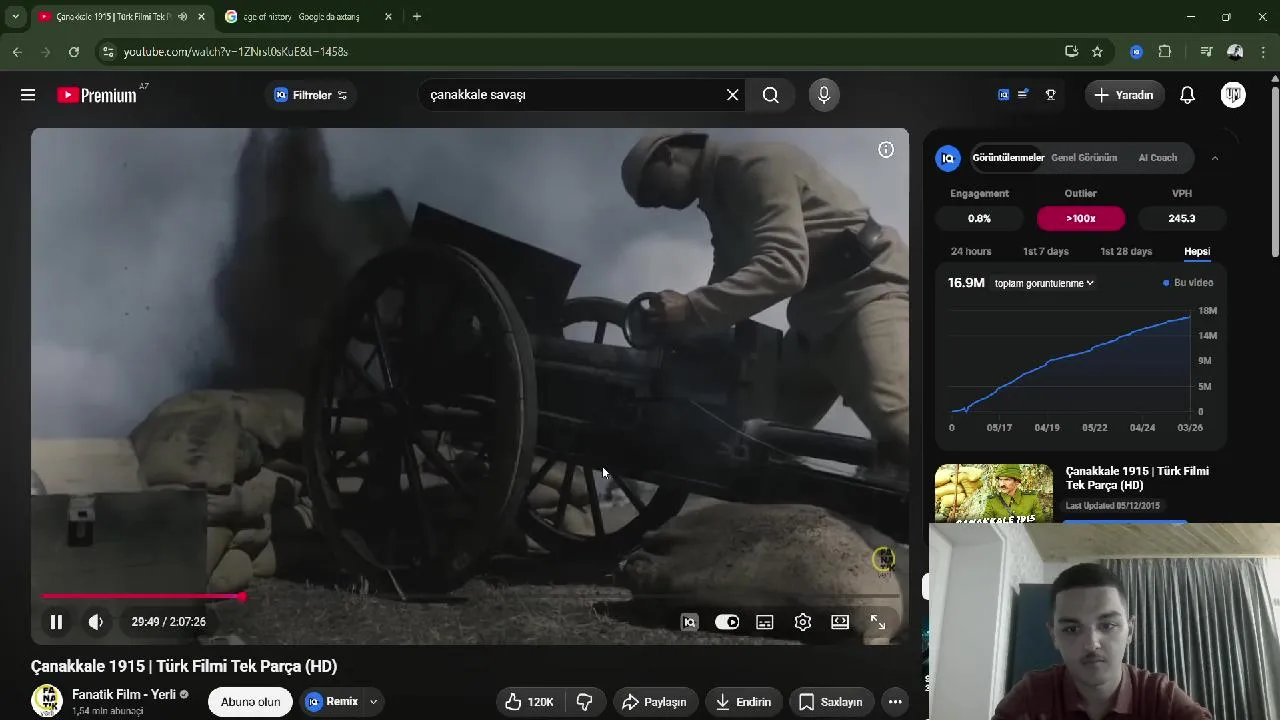The image size is (1280, 720).
Task: Turn on subtitles in the player
Action: [x=765, y=622]
